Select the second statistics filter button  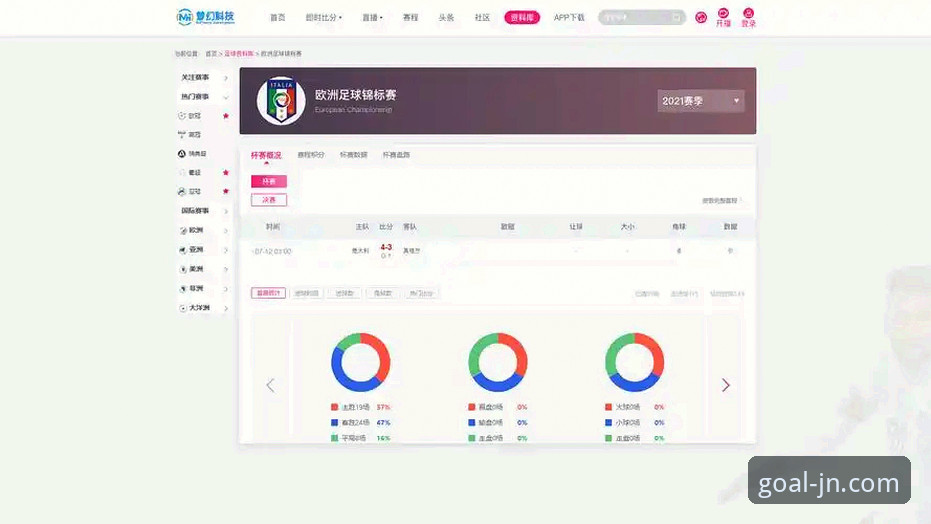[307, 293]
